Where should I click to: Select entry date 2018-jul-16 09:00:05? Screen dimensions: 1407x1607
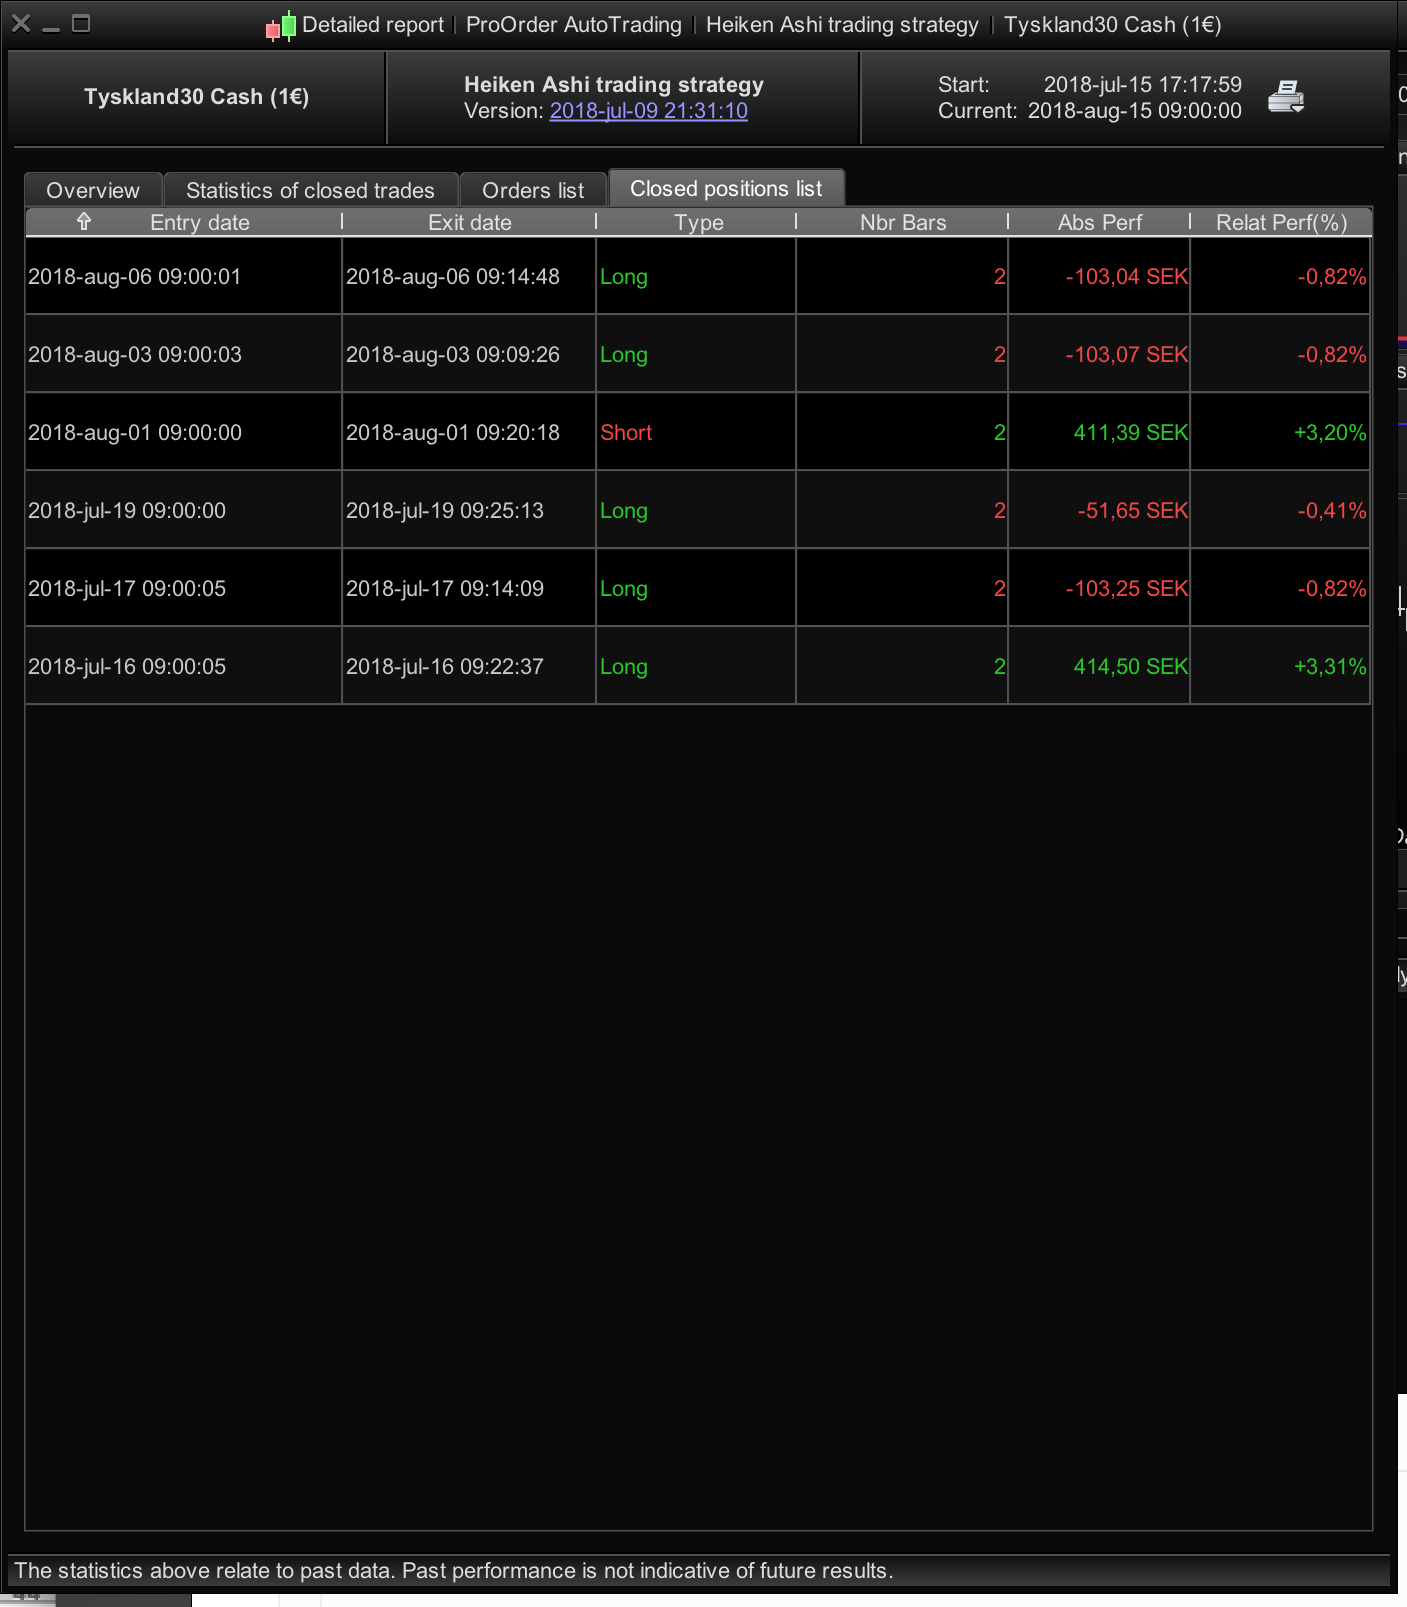click(x=127, y=667)
